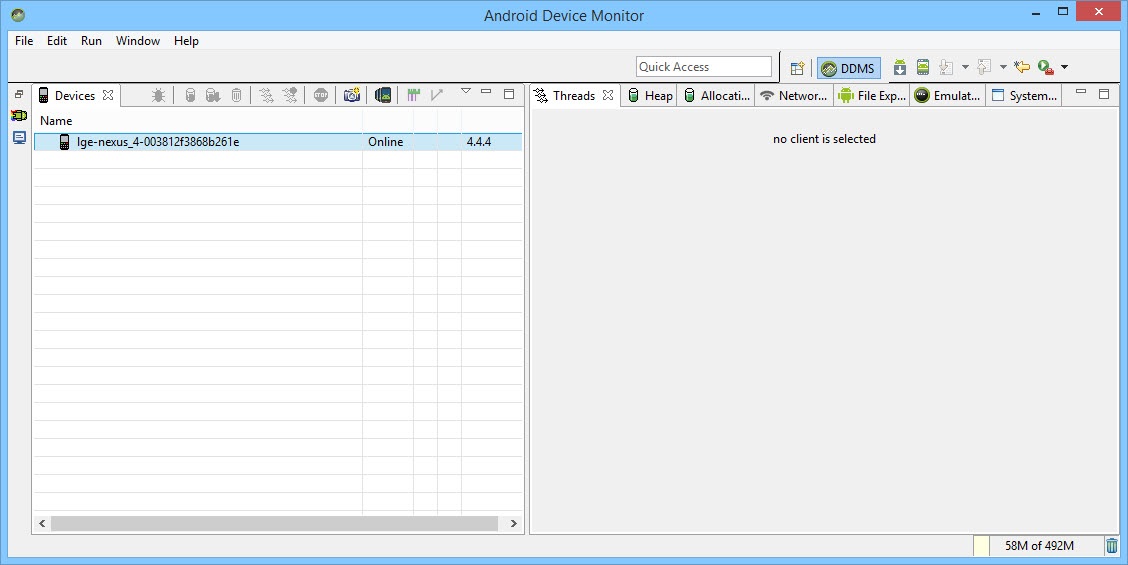Click the Capture system wide trace icon
This screenshot has width=1128, height=565.
413,95
